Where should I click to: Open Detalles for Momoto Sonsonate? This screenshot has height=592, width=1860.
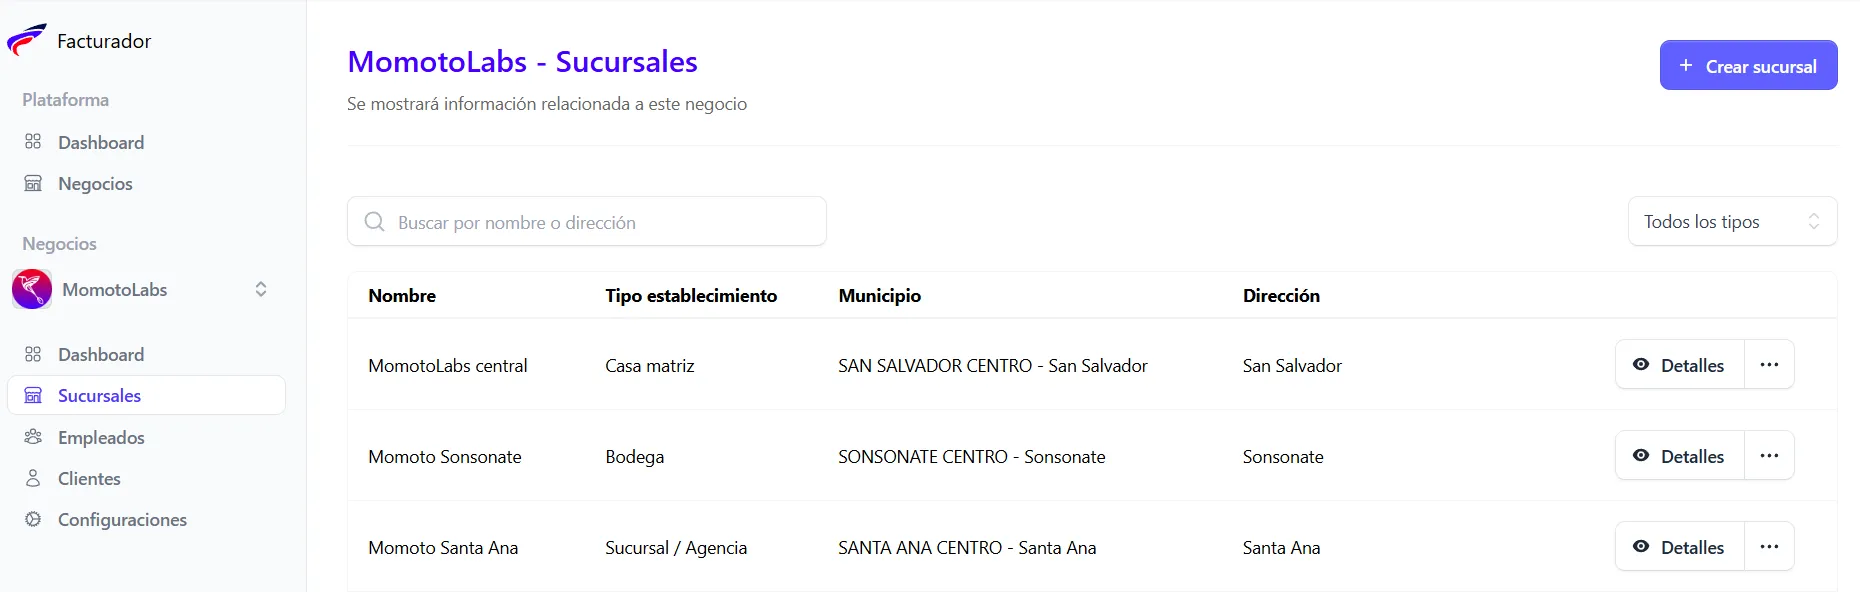point(1678,455)
